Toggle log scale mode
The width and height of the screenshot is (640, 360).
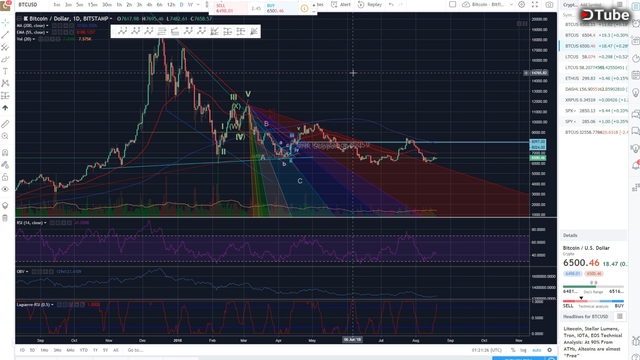(x=523, y=350)
